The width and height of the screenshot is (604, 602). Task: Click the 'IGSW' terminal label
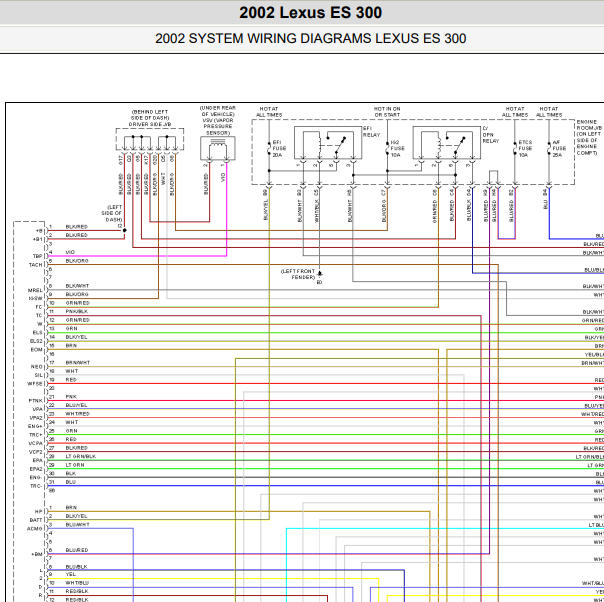pyautogui.click(x=35, y=298)
